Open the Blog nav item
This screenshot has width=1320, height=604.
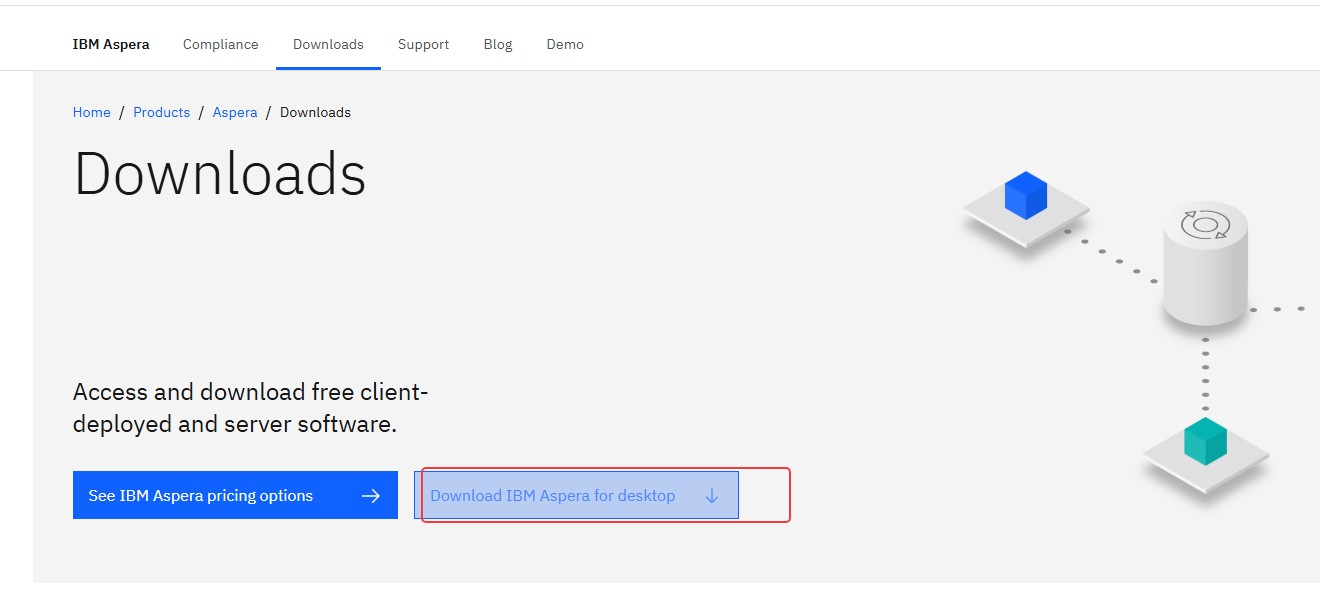(x=498, y=44)
